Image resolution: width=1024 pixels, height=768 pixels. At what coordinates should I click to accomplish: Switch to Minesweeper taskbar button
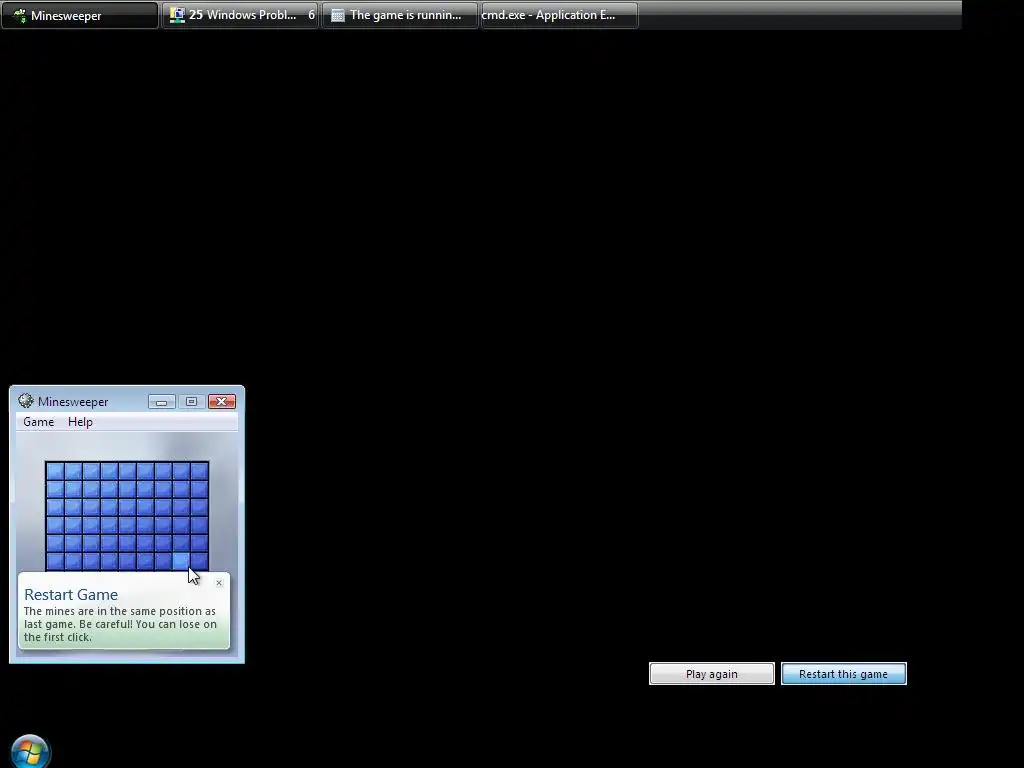point(80,15)
